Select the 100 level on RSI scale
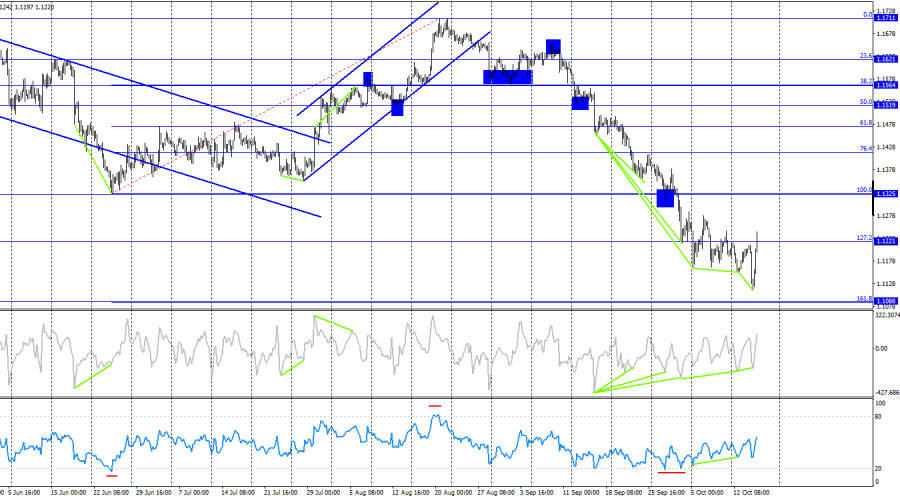Screen dimensions: 900x500 pos(880,404)
